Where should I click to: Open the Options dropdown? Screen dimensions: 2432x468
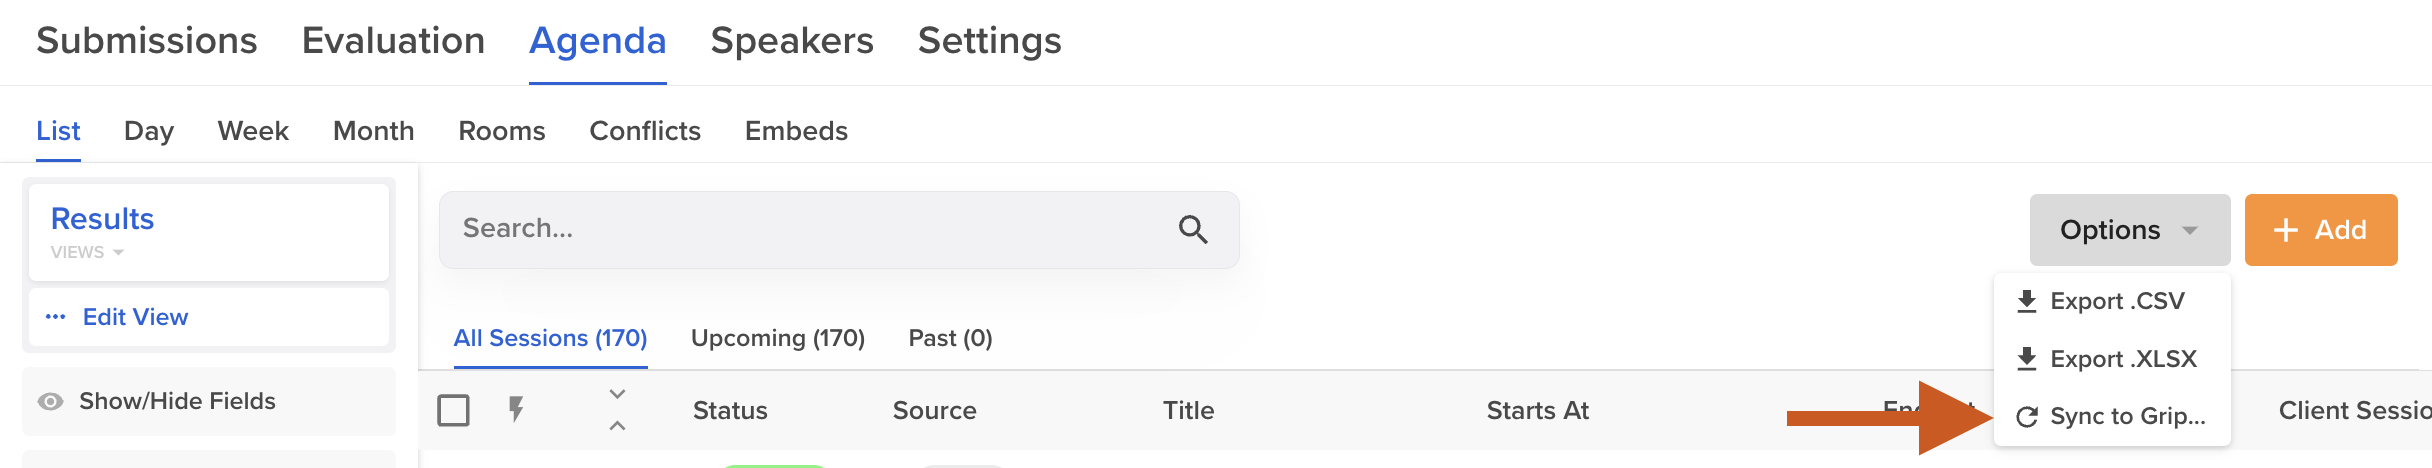click(x=2130, y=230)
